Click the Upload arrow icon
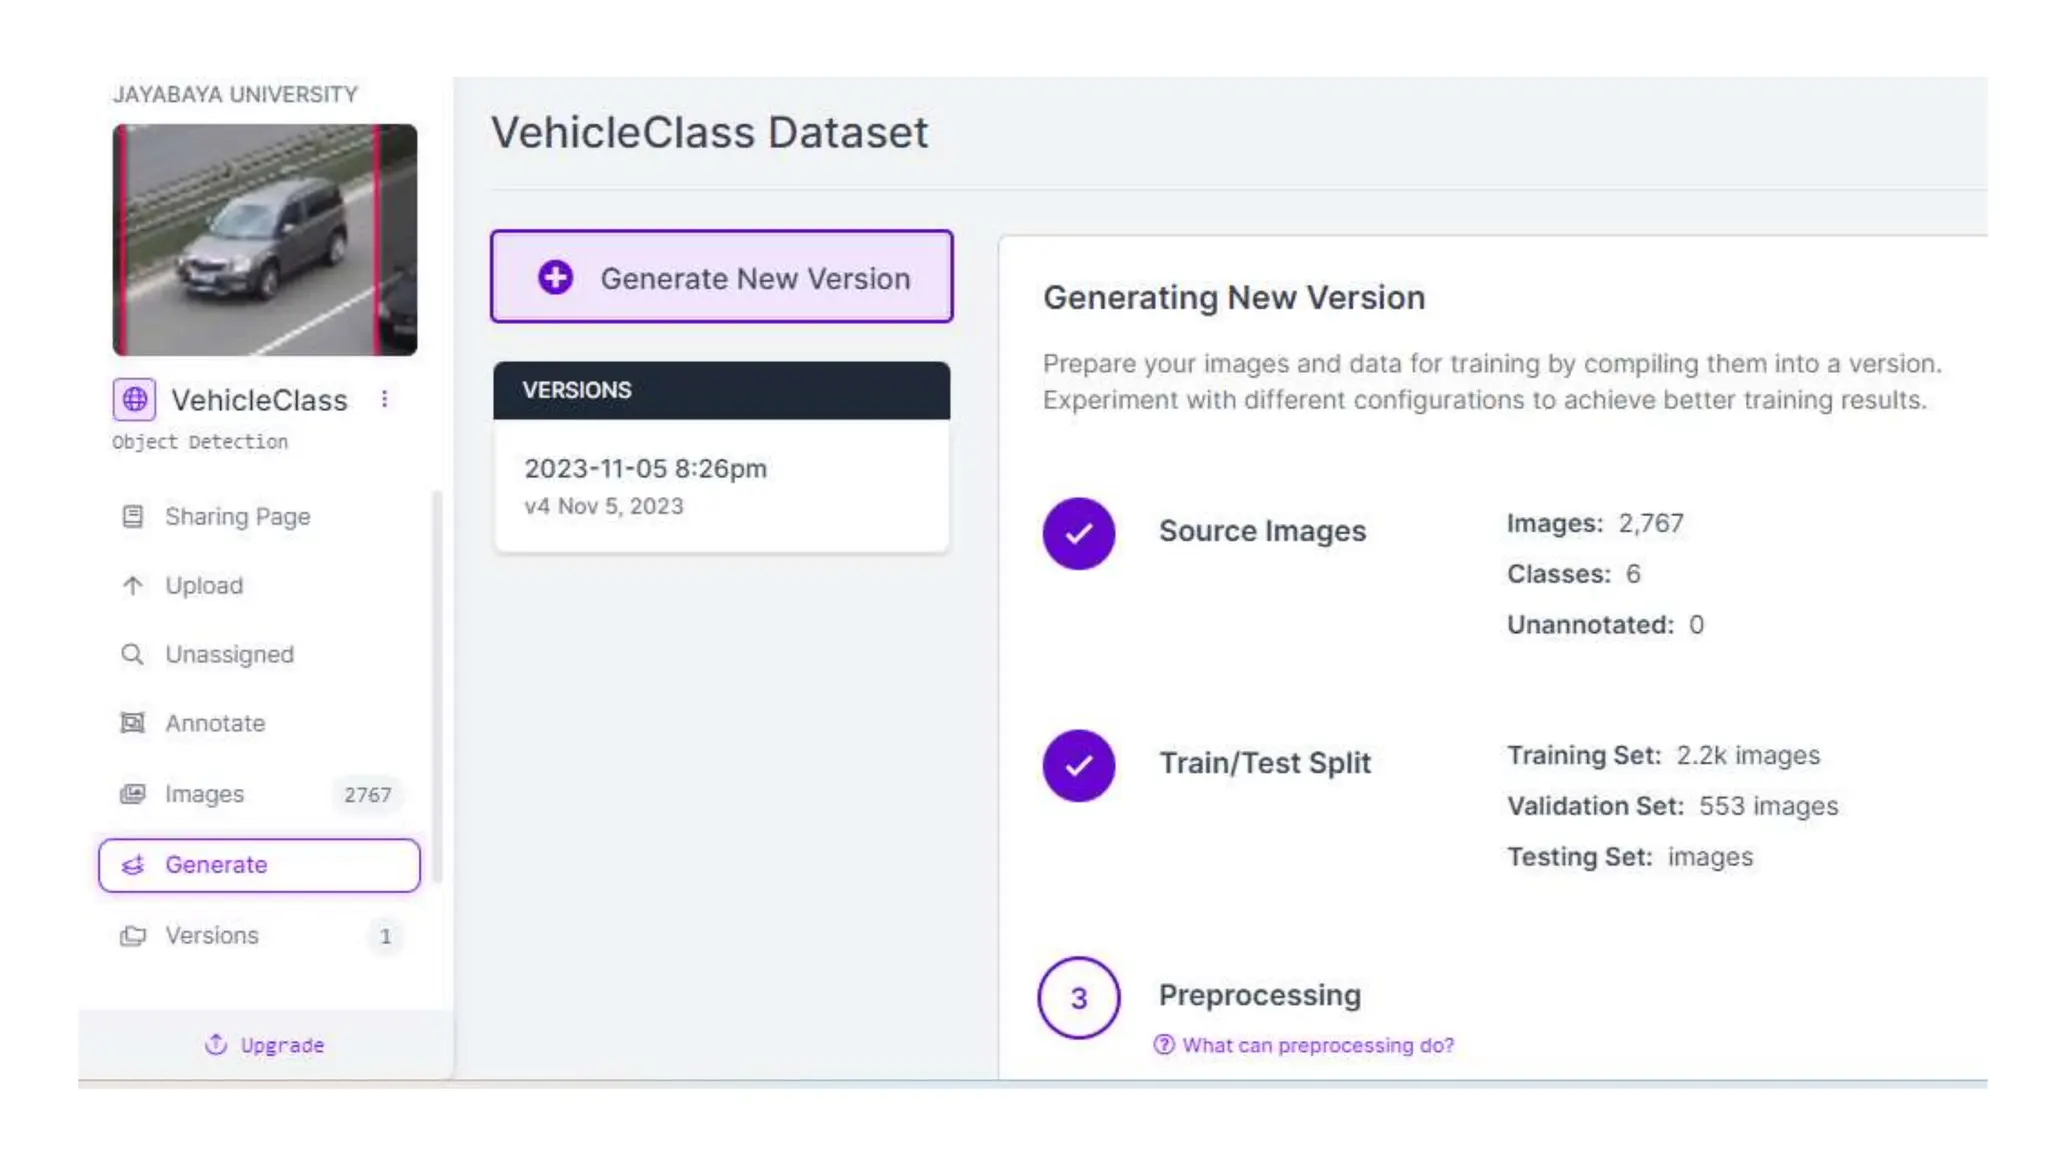2048x1152 pixels. click(x=132, y=586)
